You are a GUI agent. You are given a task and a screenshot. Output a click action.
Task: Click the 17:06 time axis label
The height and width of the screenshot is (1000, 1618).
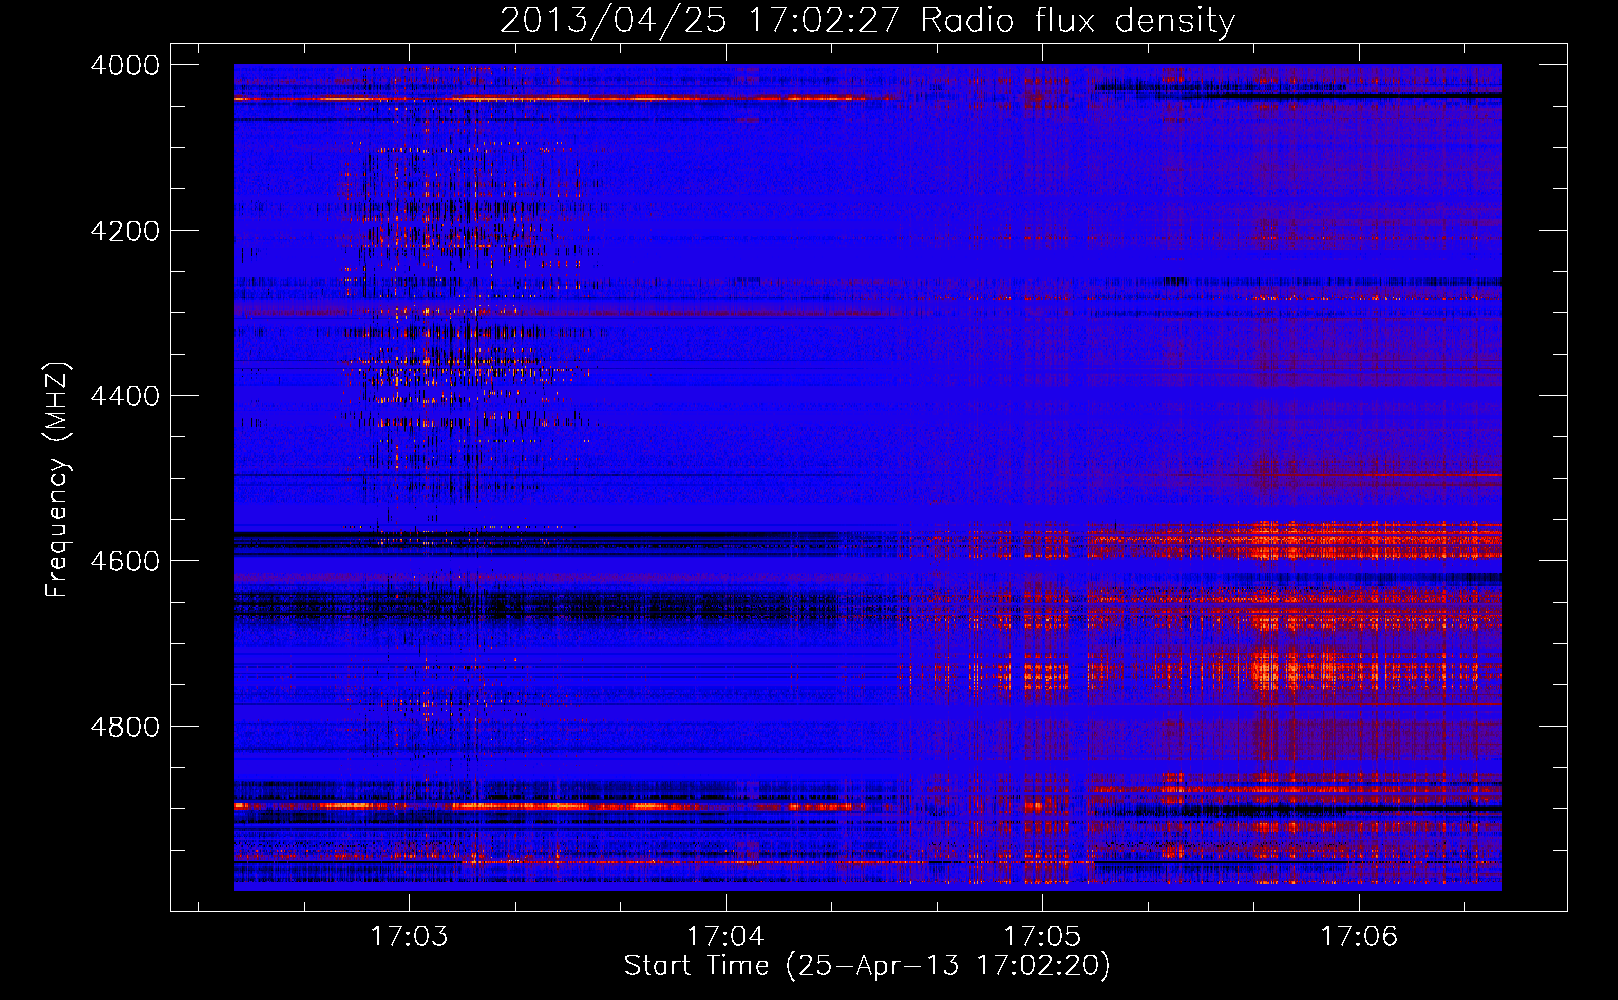(x=1358, y=937)
